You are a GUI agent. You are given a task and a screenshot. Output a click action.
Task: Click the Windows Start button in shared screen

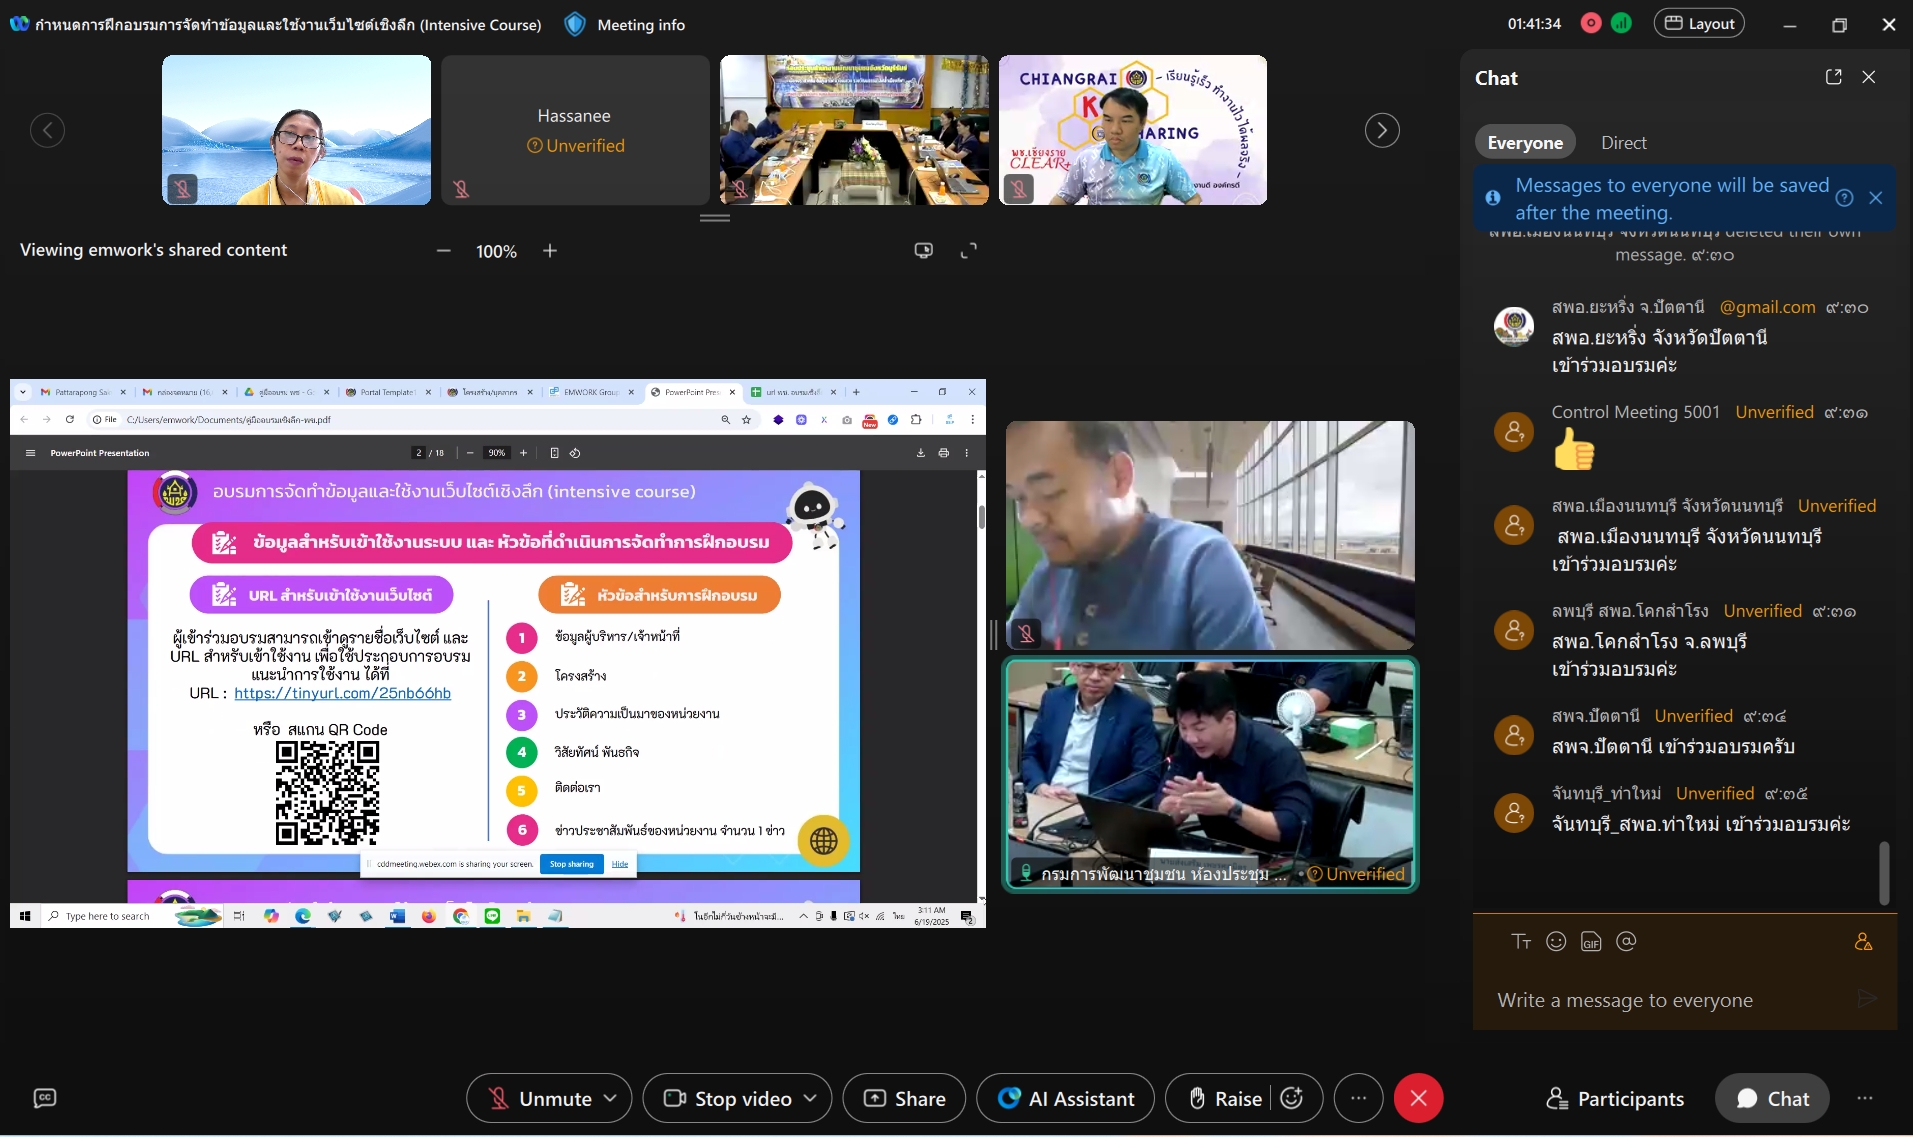click(x=25, y=916)
